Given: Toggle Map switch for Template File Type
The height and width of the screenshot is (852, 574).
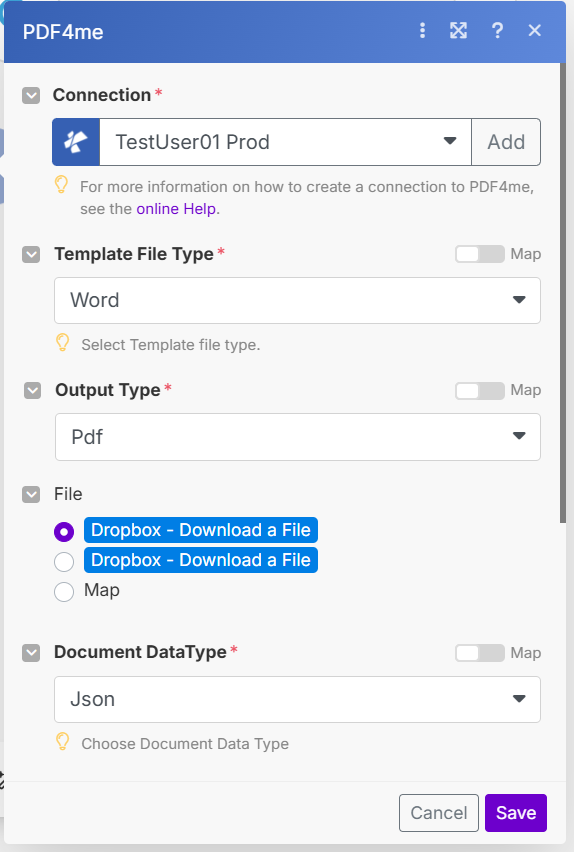Looking at the screenshot, I should (480, 254).
